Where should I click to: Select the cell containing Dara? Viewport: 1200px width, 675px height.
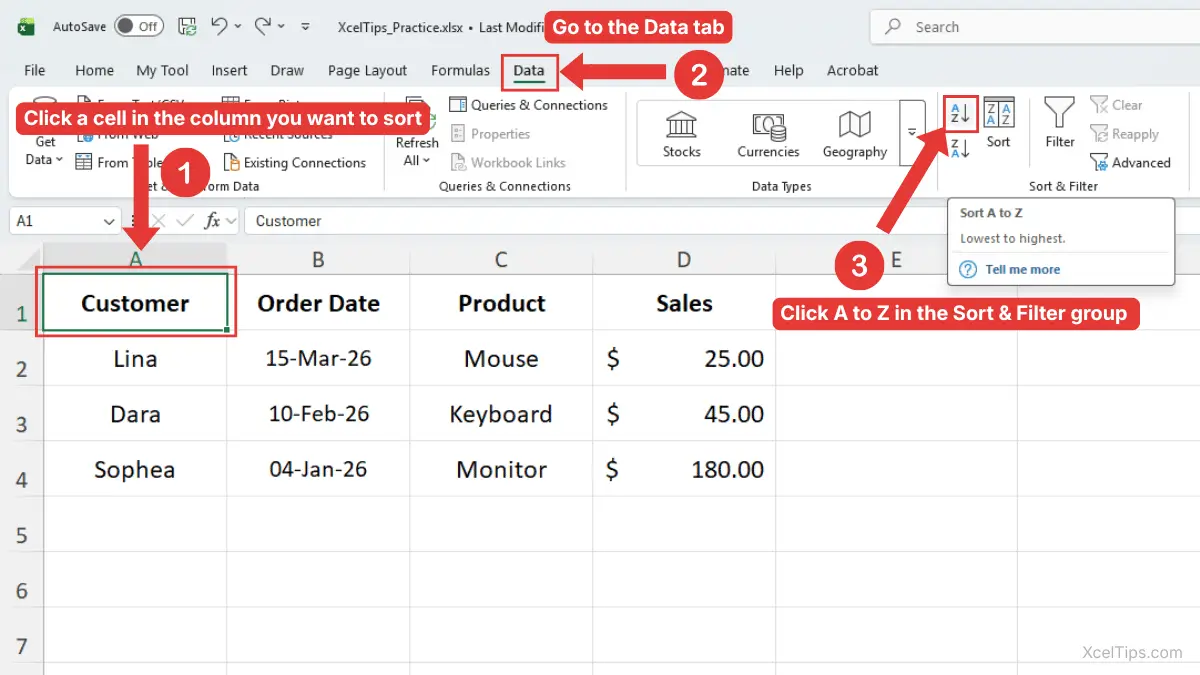135,414
